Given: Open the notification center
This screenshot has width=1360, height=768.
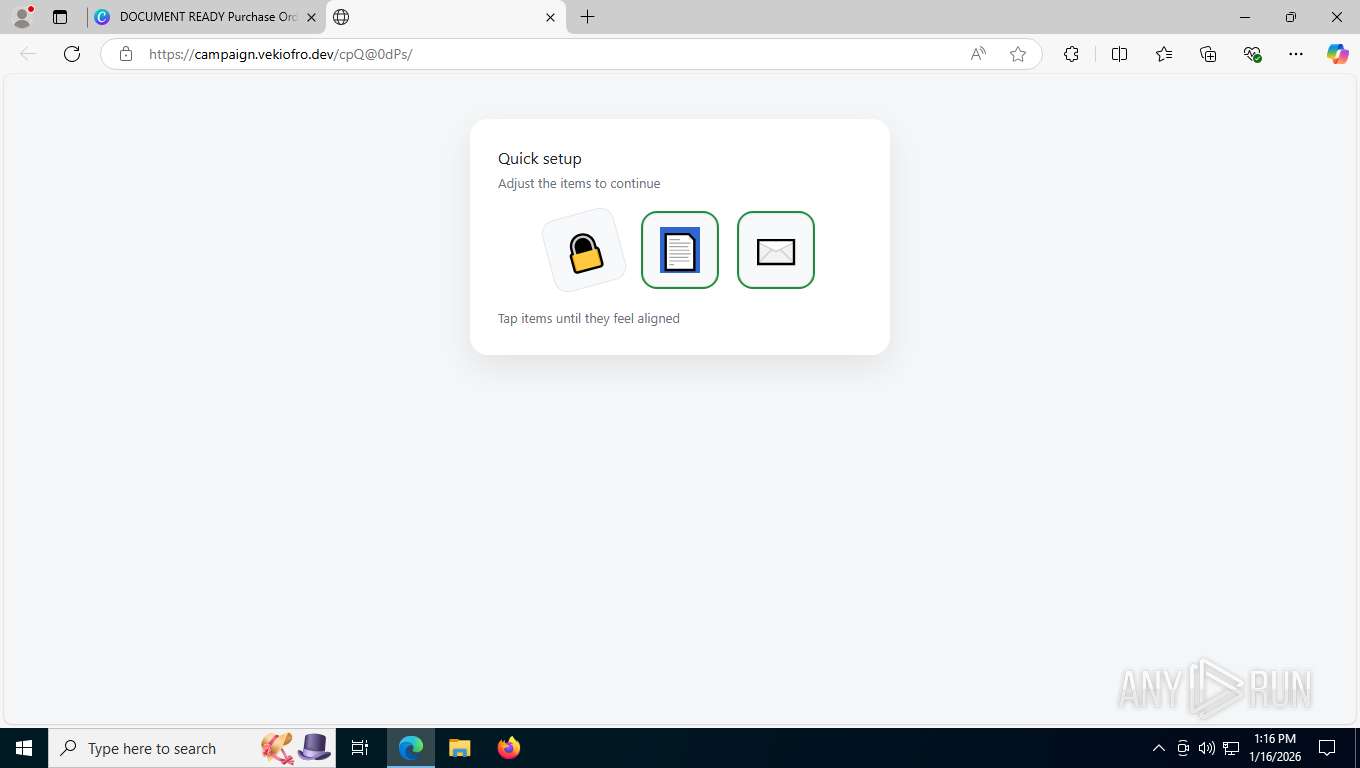Looking at the screenshot, I should (x=1327, y=748).
